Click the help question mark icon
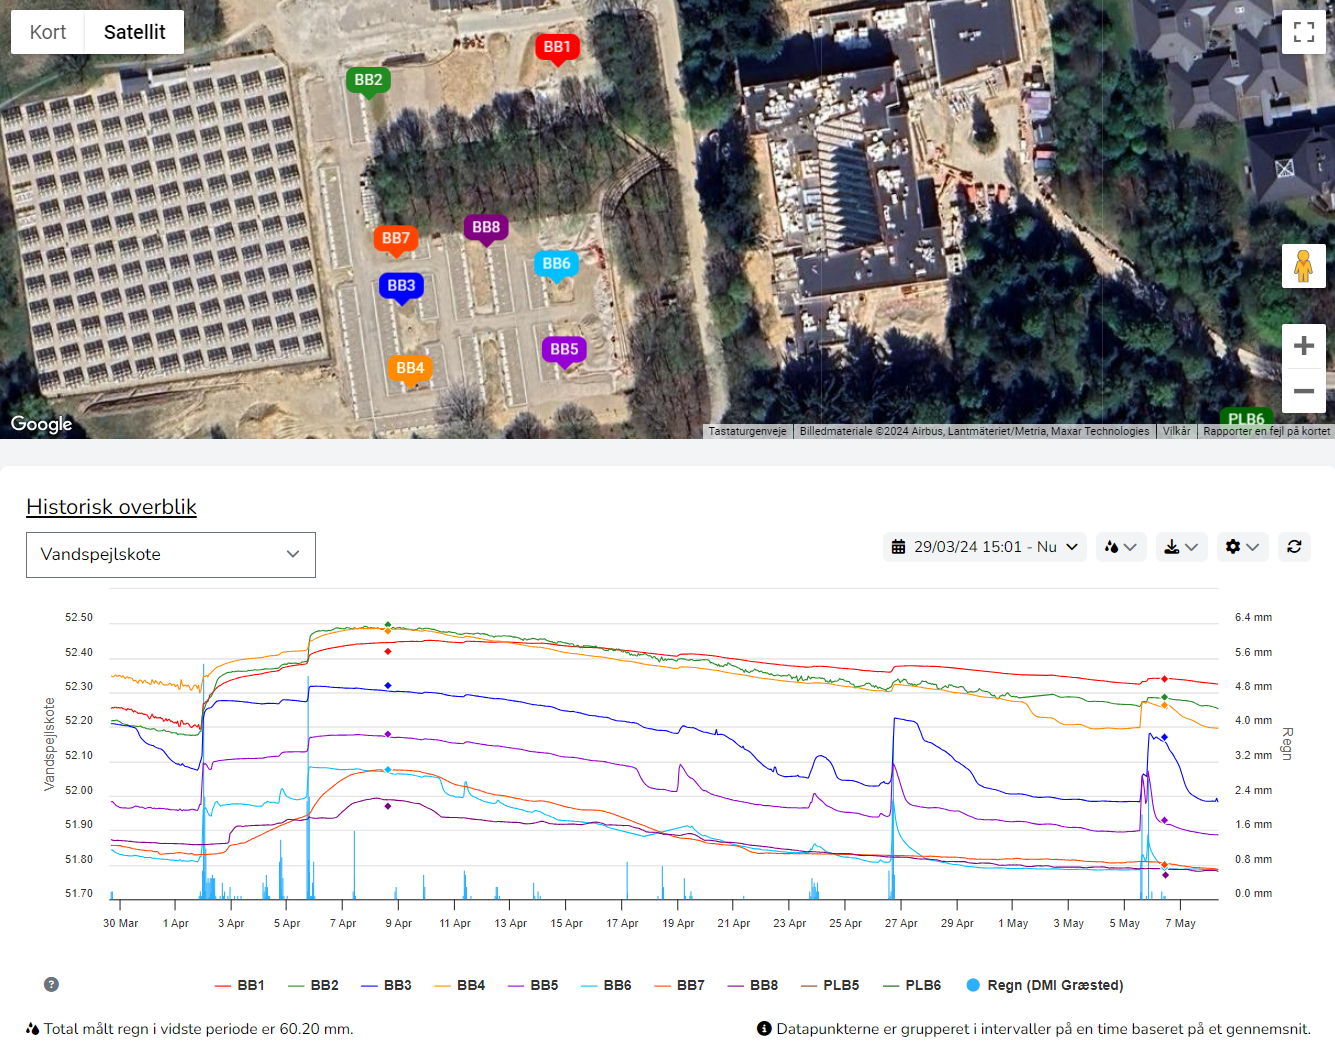This screenshot has width=1335, height=1049. 52,985
